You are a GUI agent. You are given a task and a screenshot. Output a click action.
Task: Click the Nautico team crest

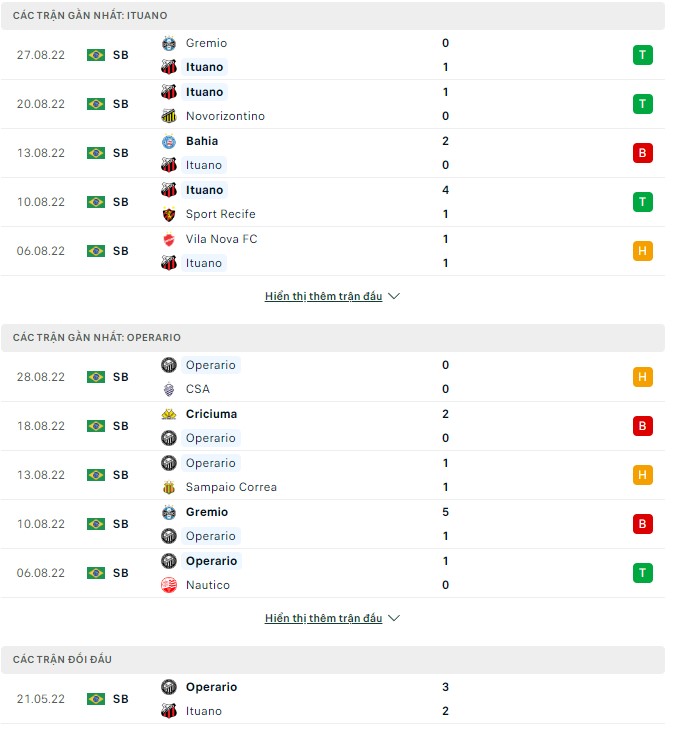tap(168, 585)
